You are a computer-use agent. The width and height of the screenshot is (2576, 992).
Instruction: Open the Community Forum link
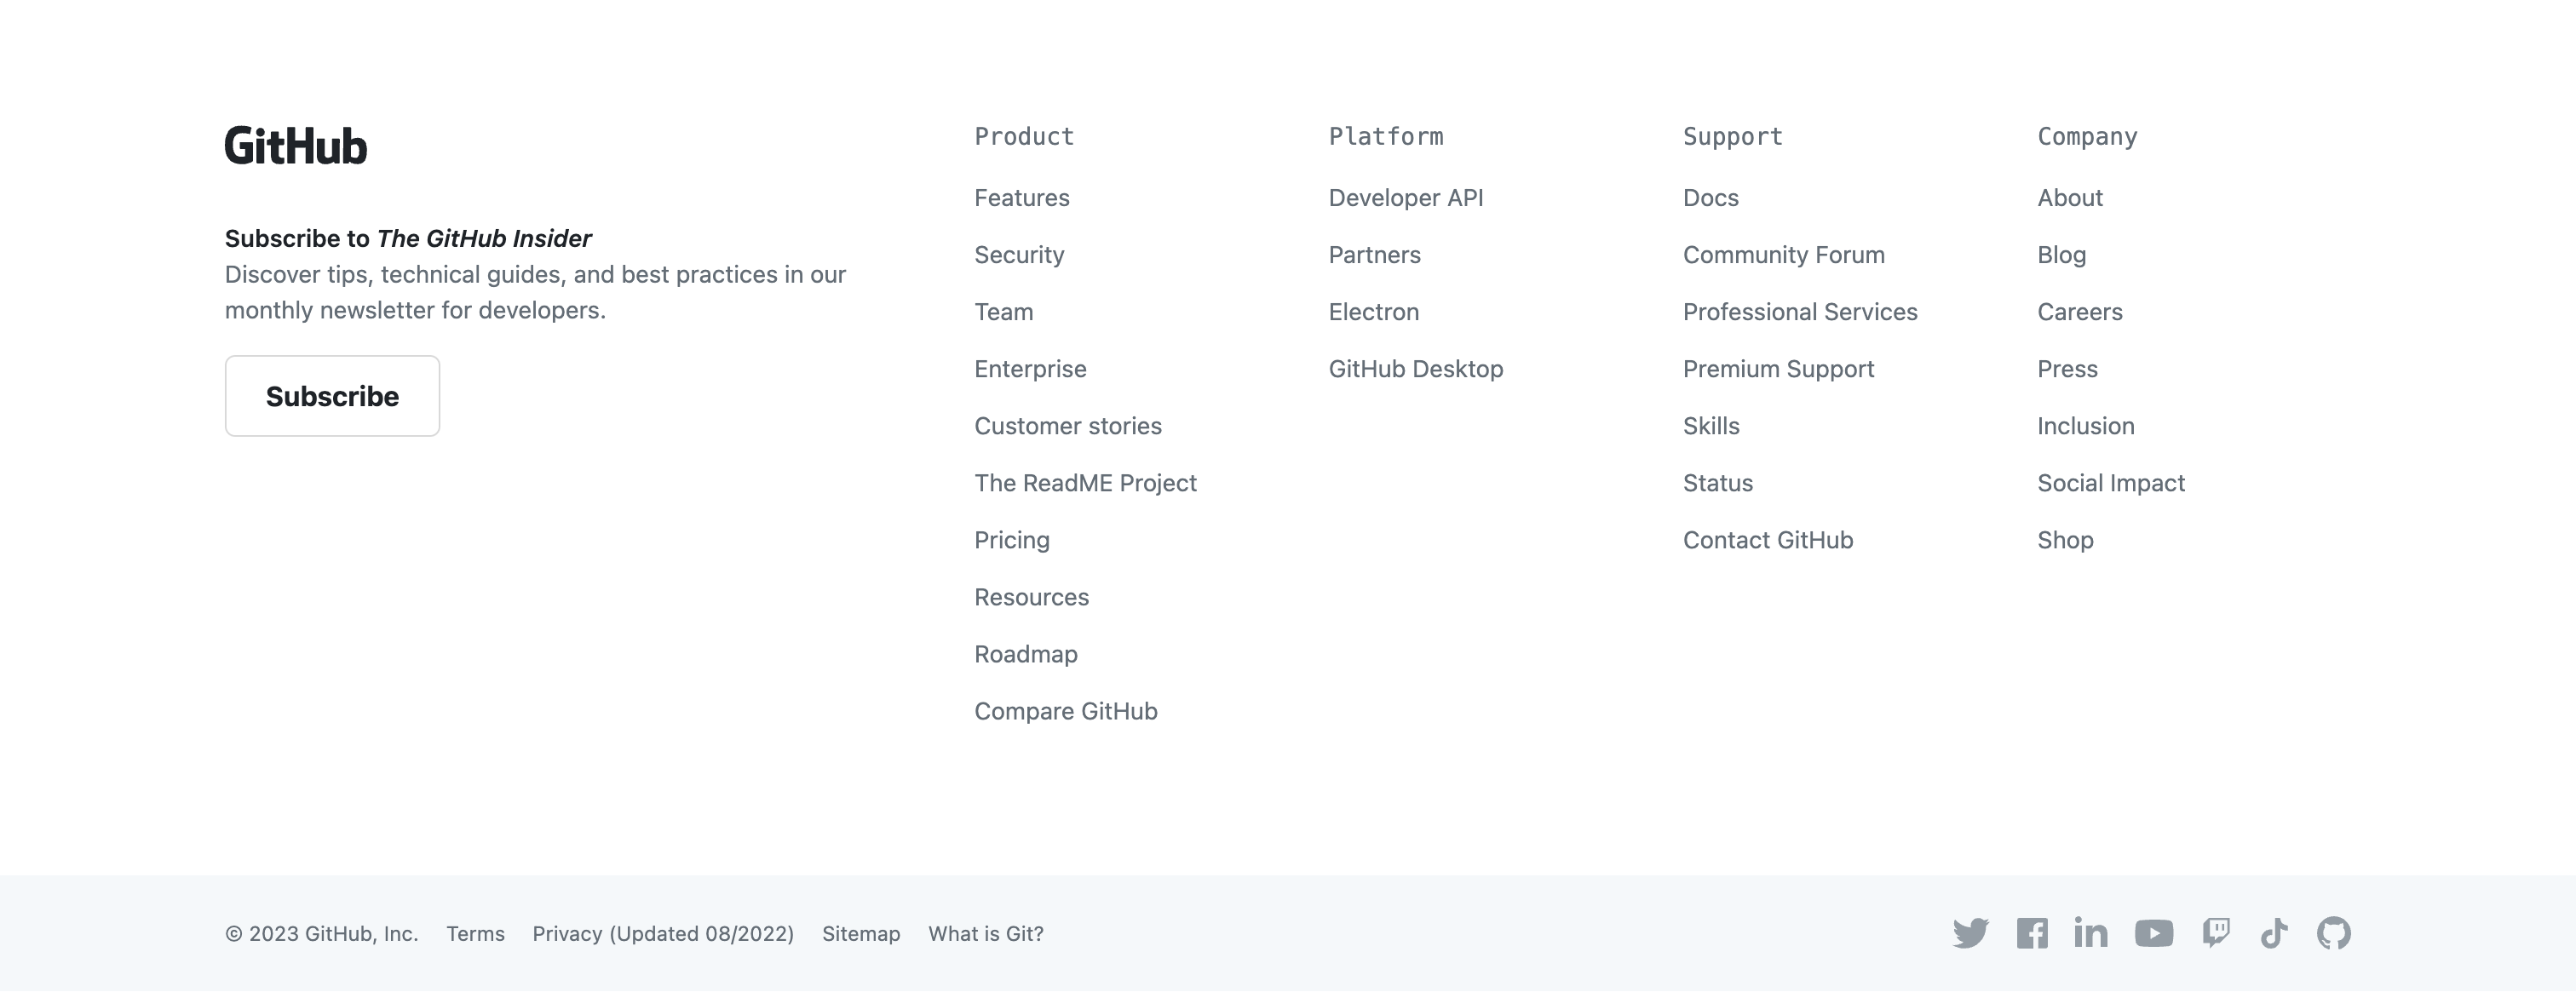click(1783, 255)
